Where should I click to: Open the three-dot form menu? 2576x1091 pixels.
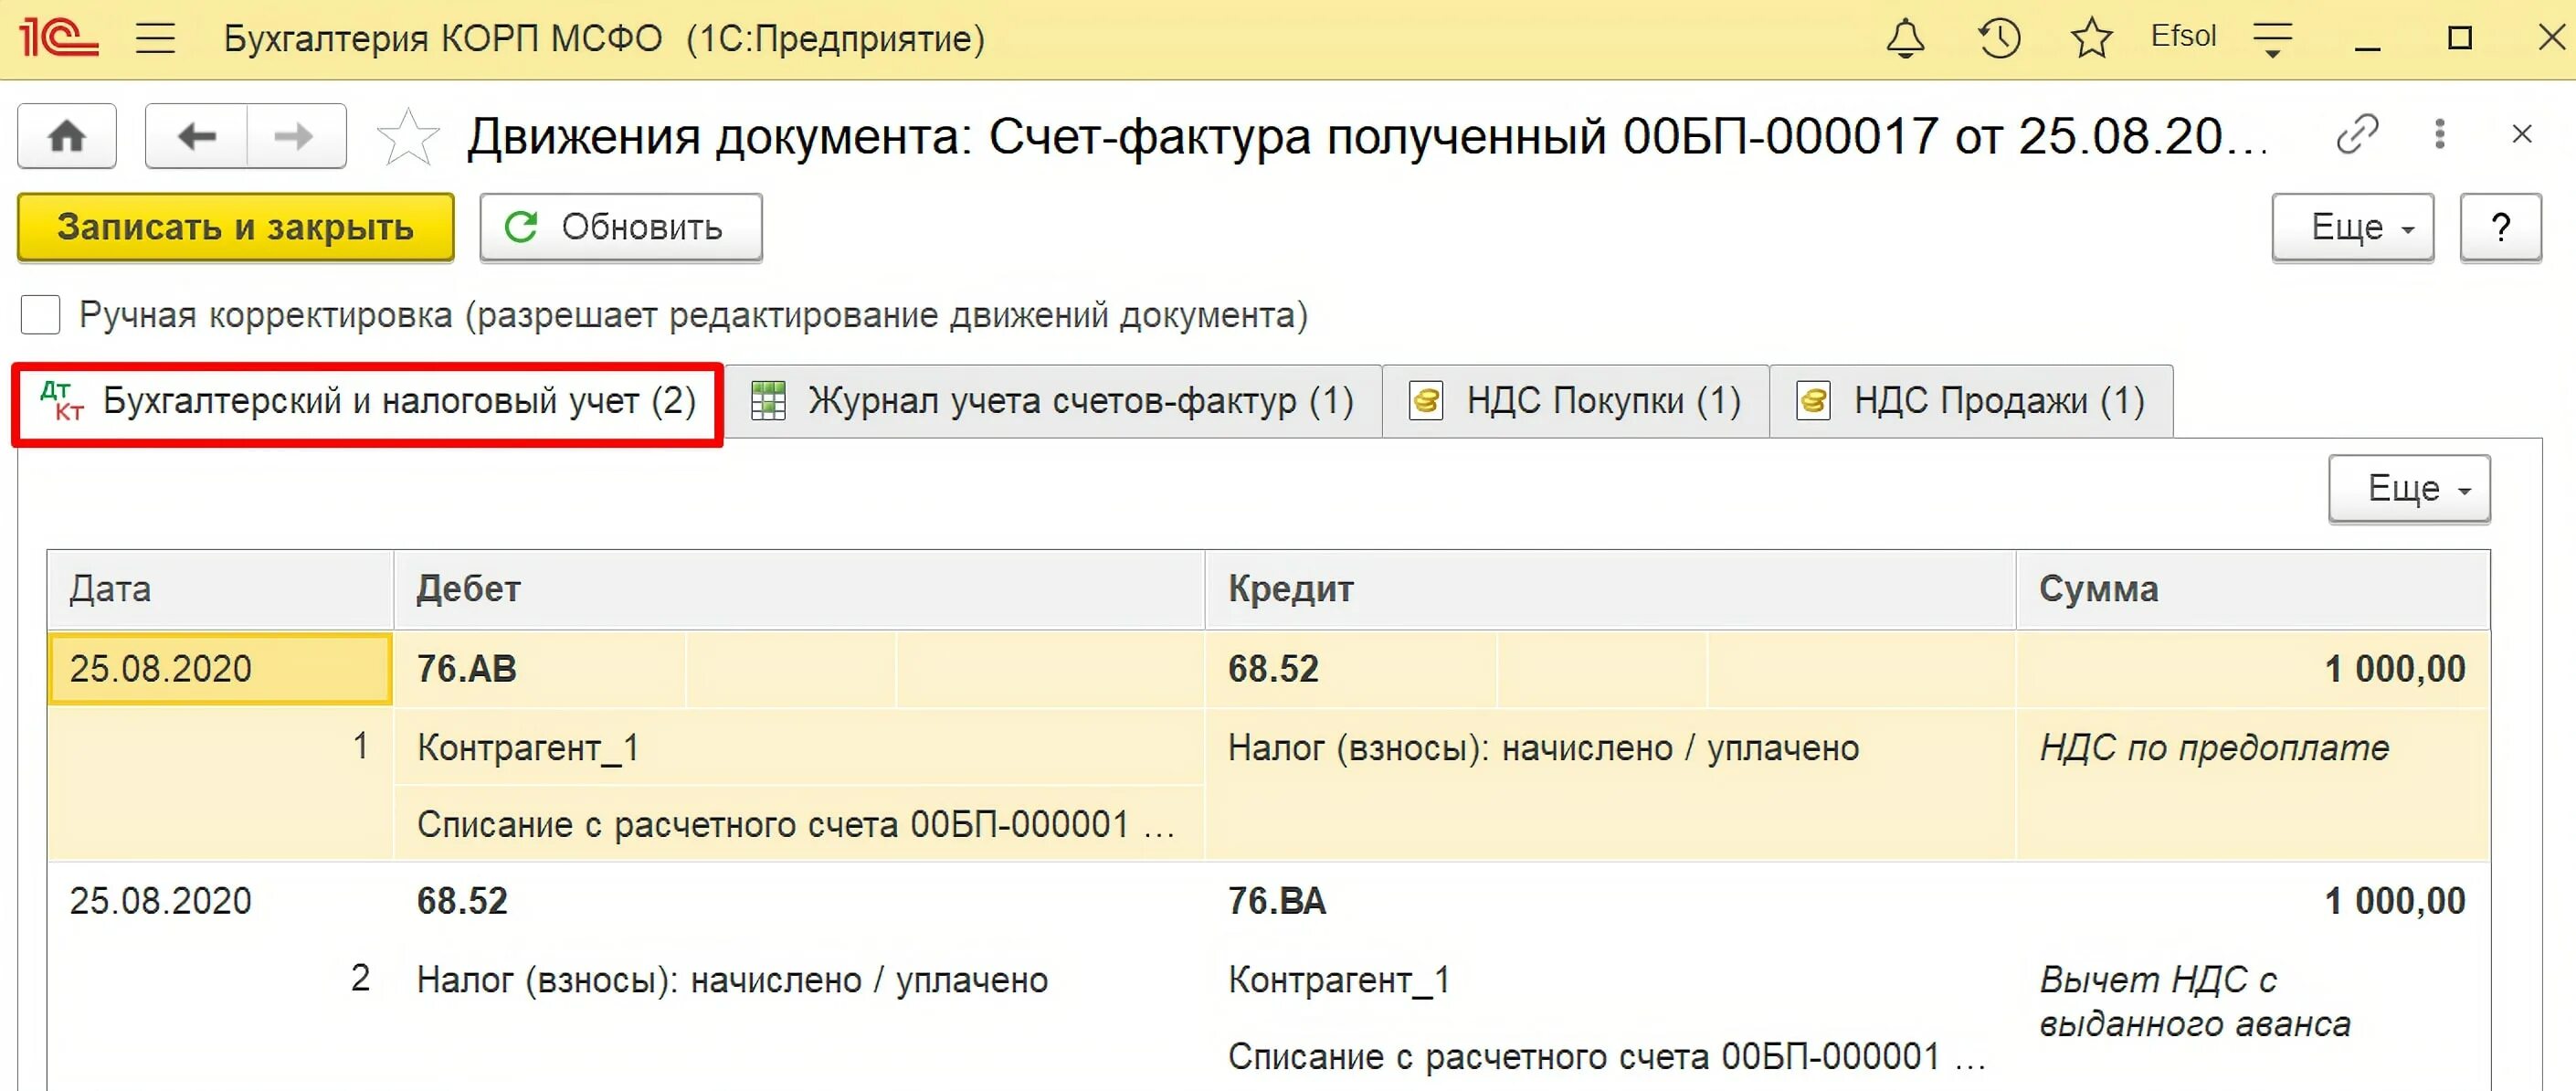(x=2440, y=134)
